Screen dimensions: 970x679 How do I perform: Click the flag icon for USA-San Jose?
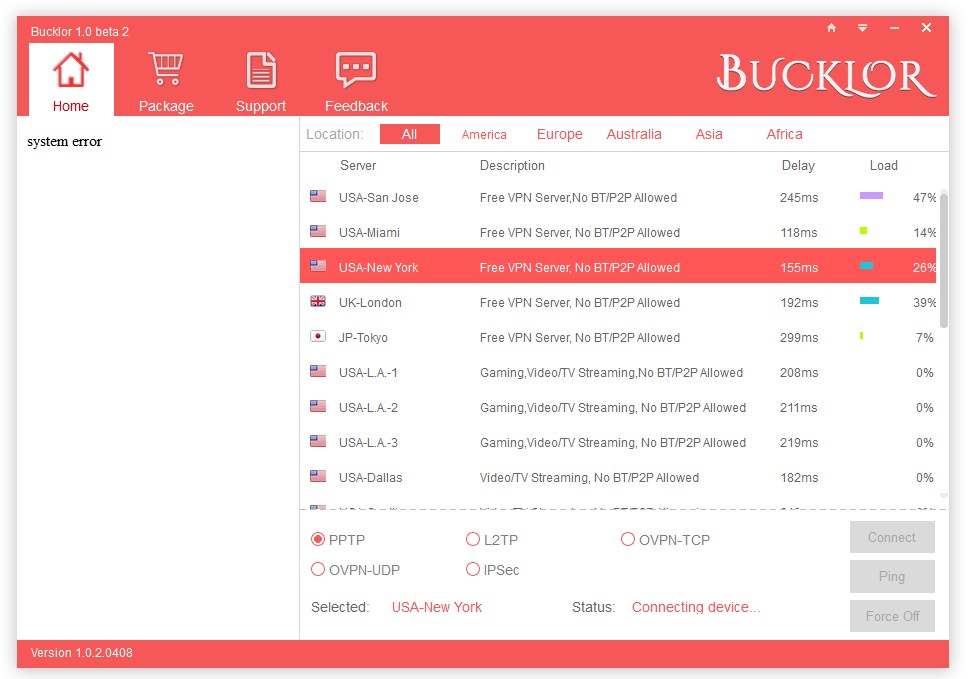point(318,196)
